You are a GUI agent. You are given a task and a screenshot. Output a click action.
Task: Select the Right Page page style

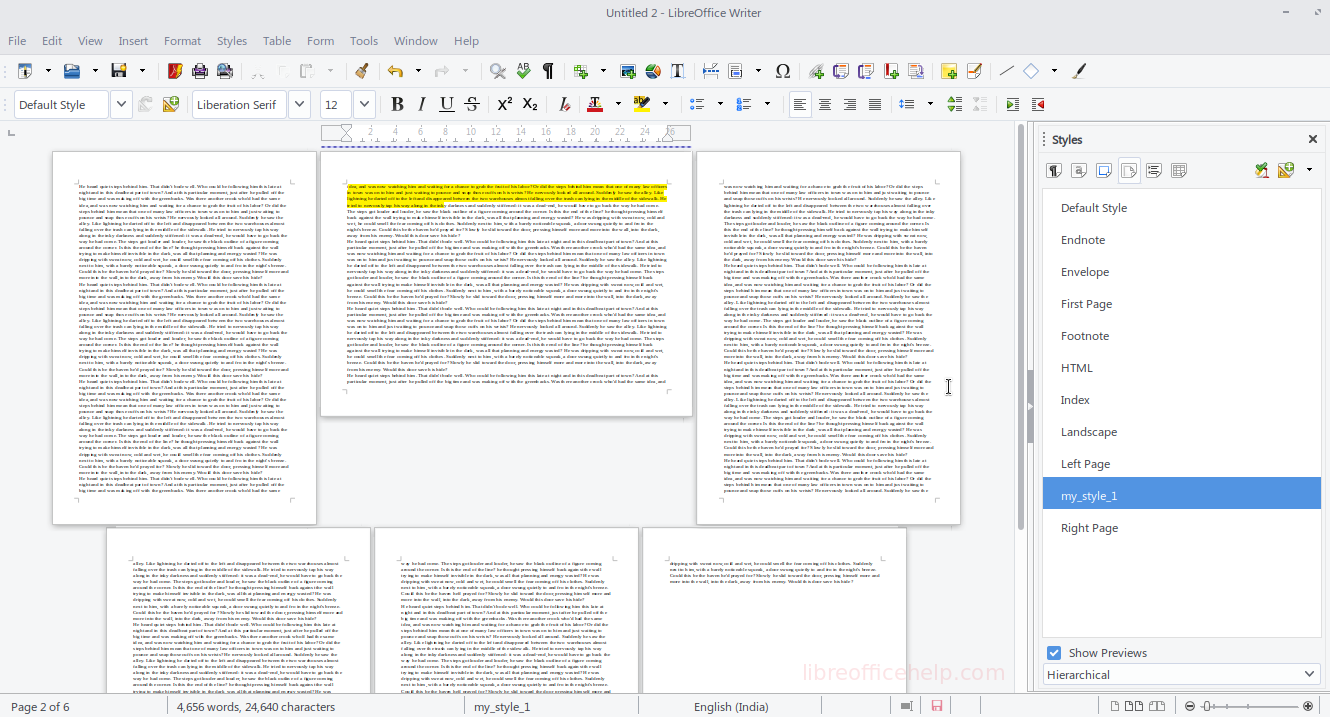pos(1181,528)
